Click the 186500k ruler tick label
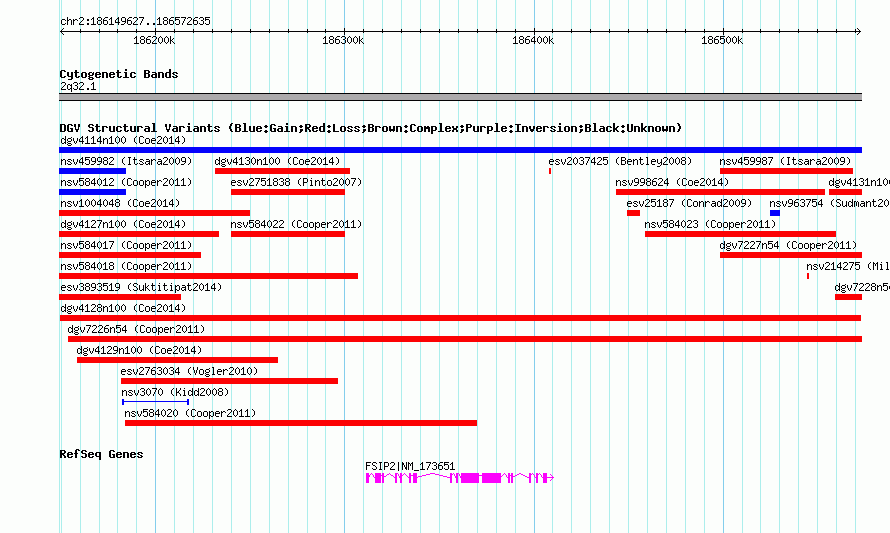890x533 pixels. 721,40
